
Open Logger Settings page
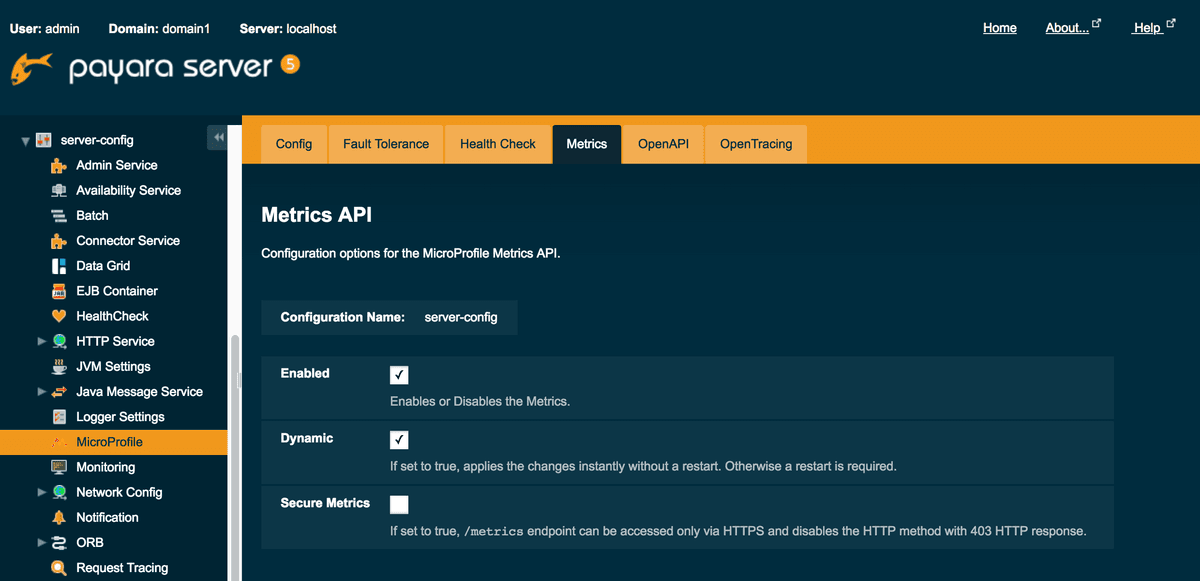click(121, 417)
